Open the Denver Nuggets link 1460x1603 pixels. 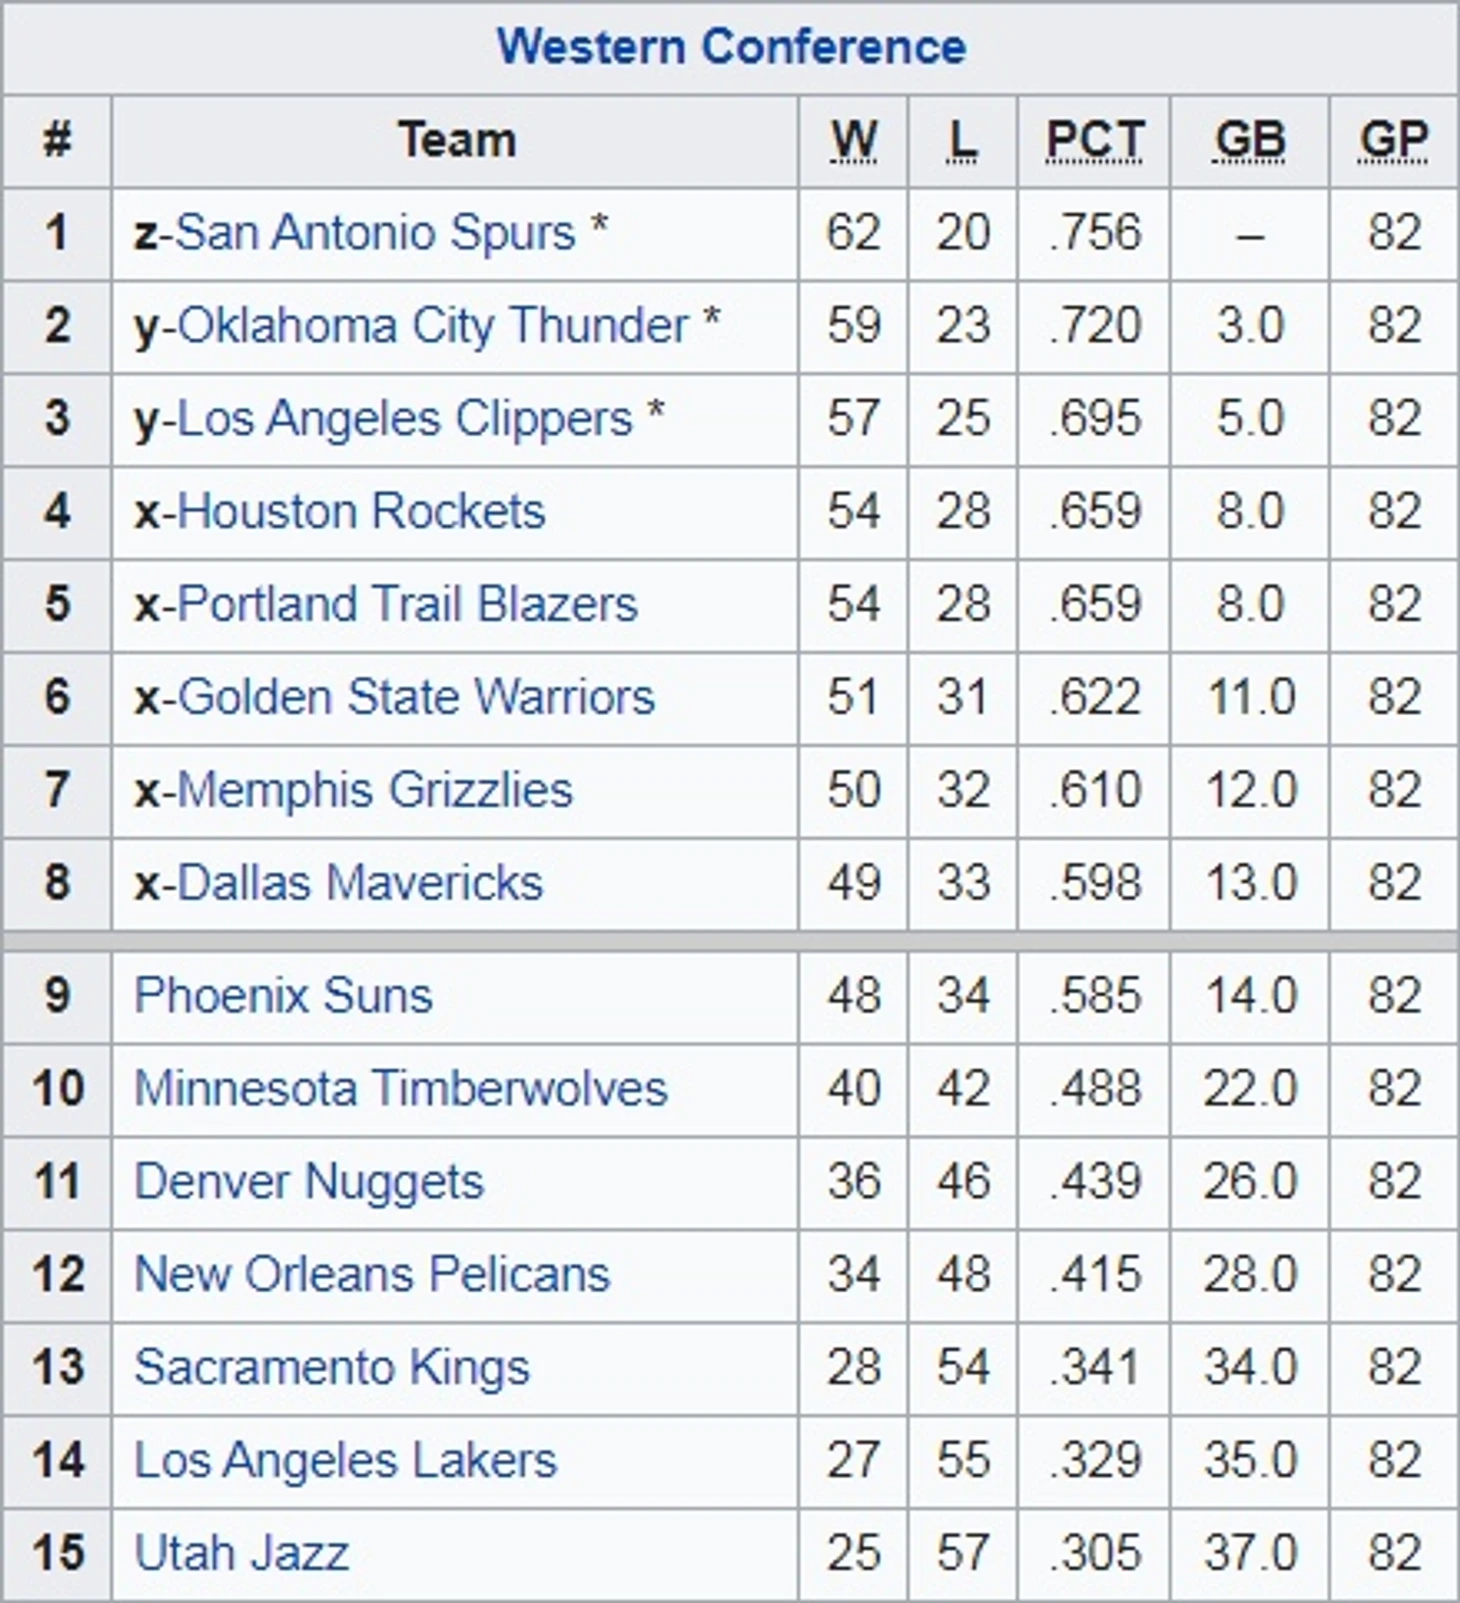[309, 1182]
